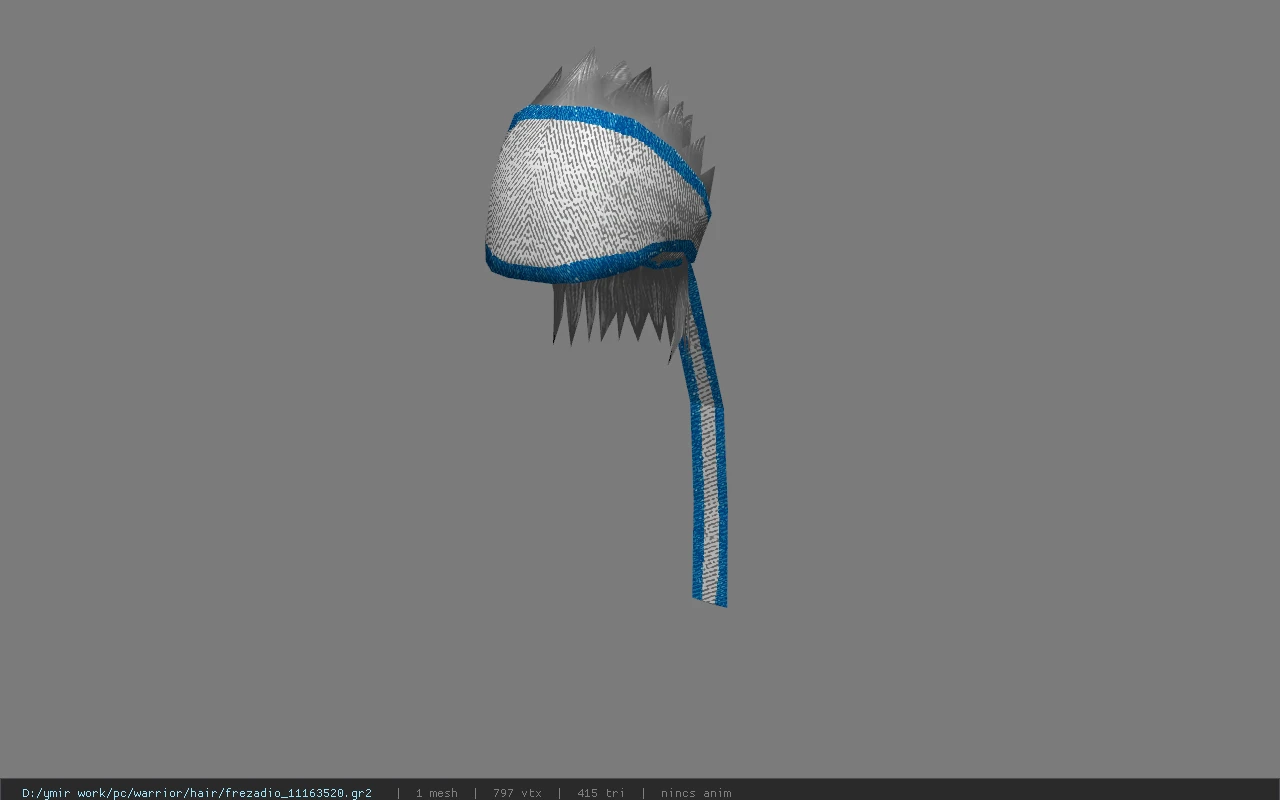Click the file path frezadio_11163520.gr2 in status bar
The width and height of the screenshot is (1280, 800).
197,793
